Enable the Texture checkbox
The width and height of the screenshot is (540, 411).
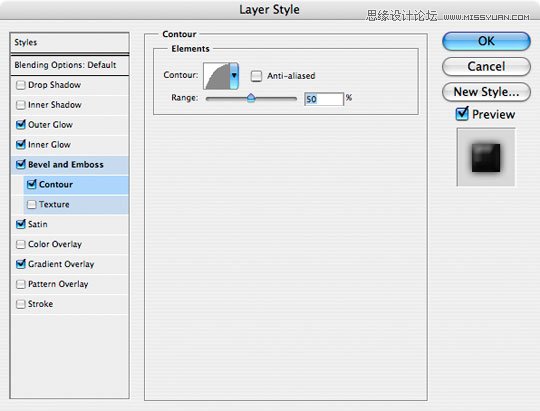(32, 204)
